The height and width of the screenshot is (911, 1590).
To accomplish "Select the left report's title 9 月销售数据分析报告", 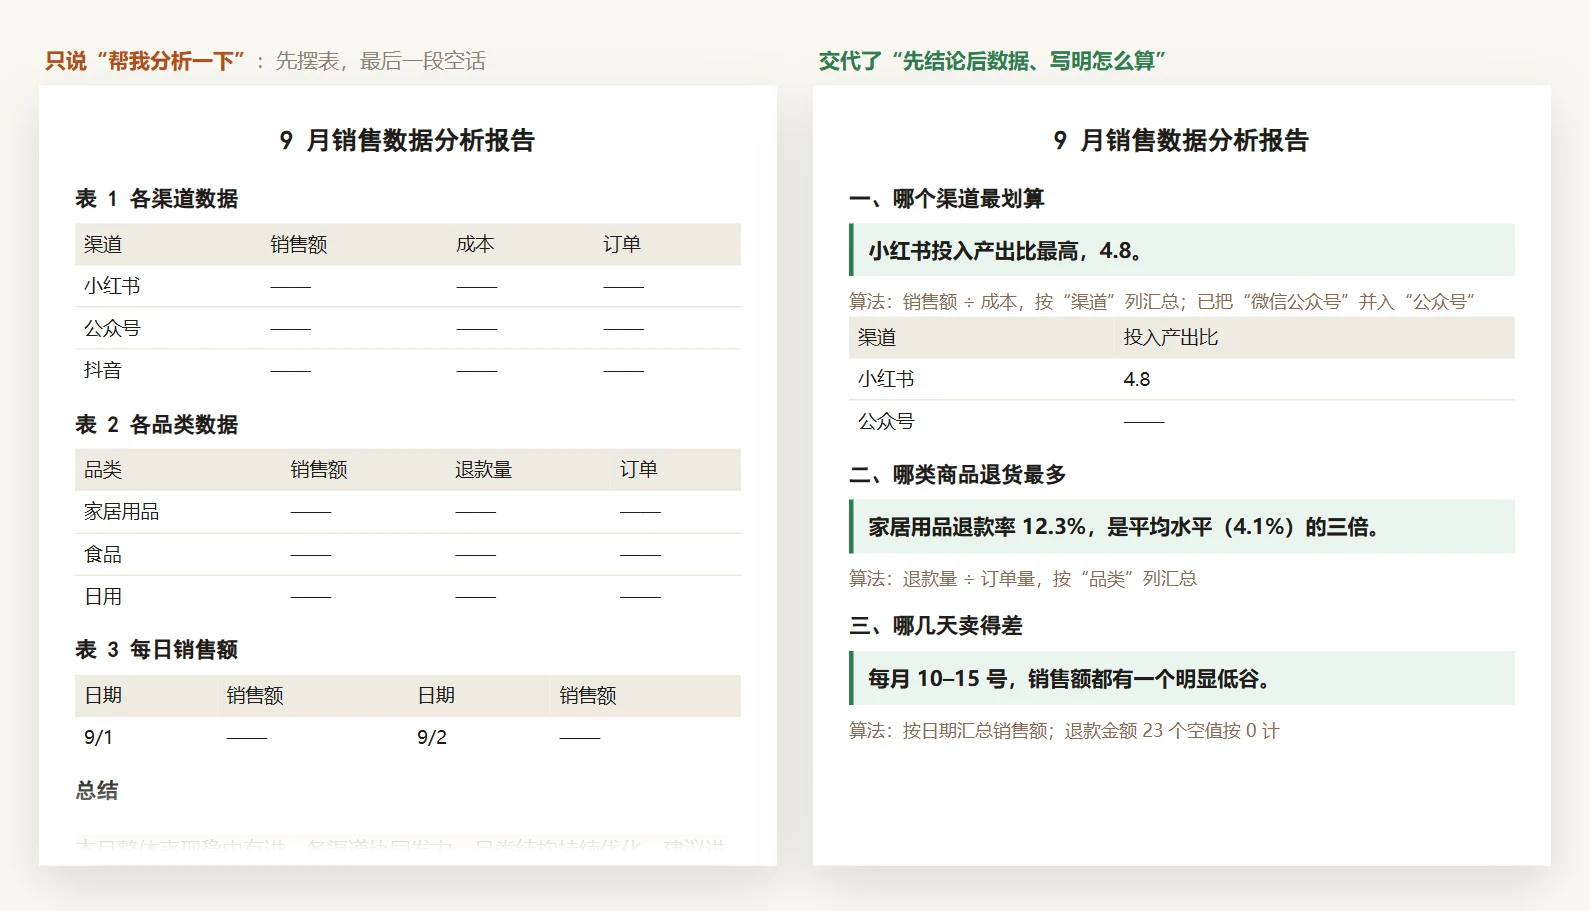I will [407, 140].
